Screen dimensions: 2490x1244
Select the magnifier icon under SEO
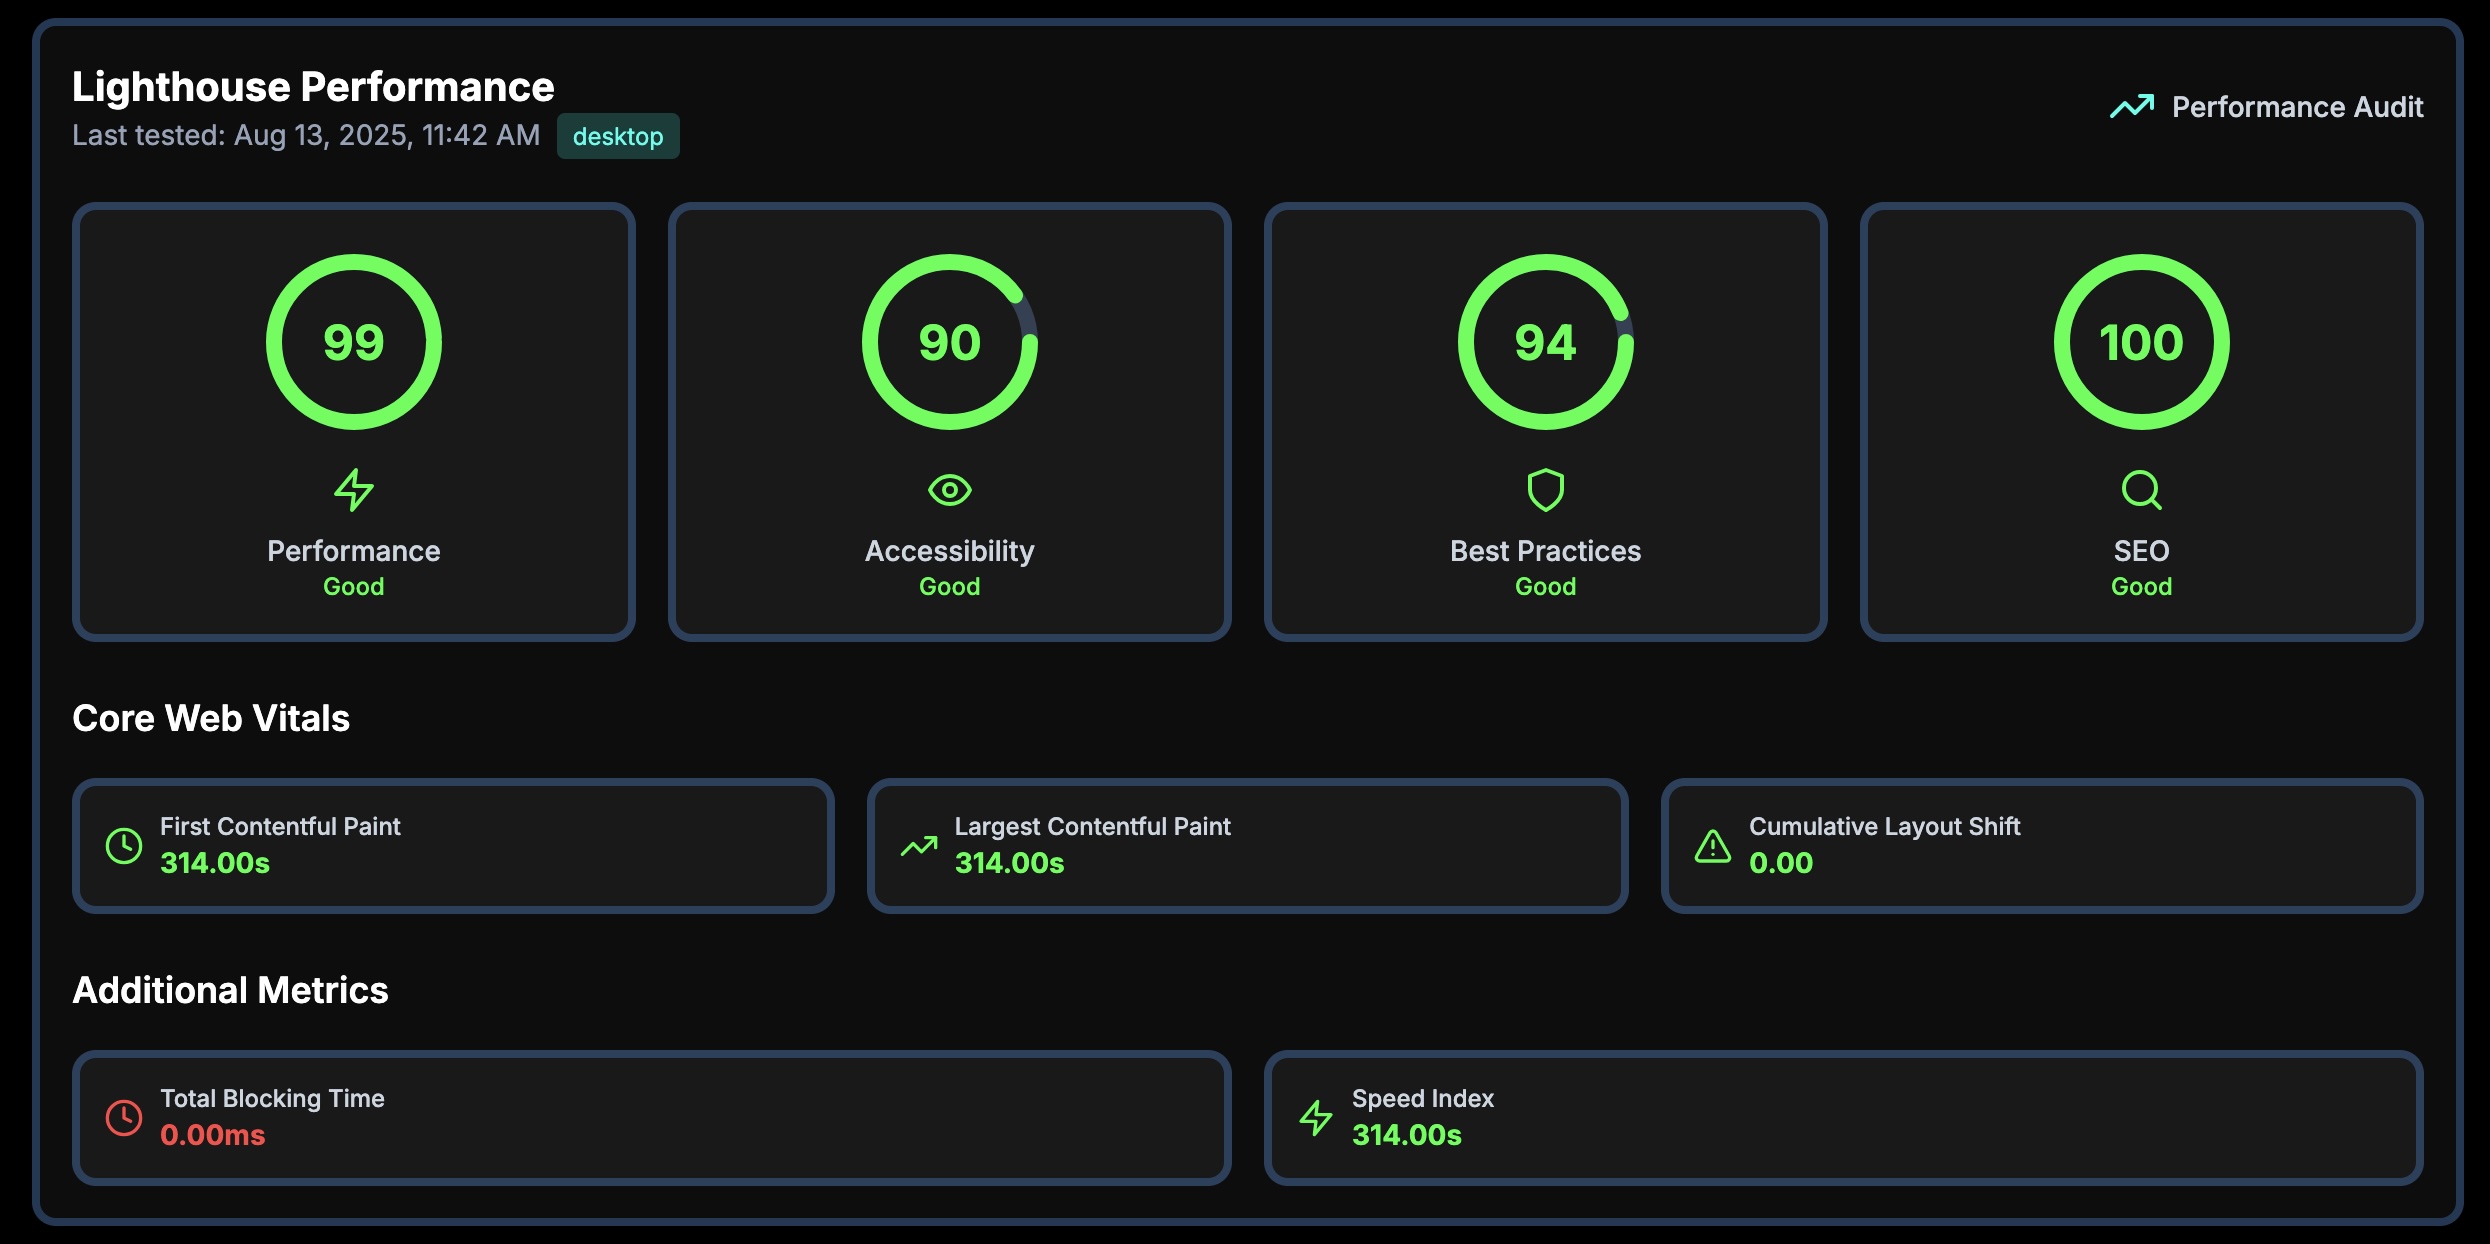click(x=2140, y=490)
